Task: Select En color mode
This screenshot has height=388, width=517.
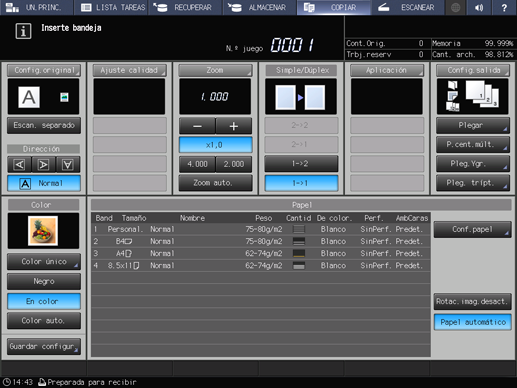Action: pyautogui.click(x=44, y=301)
